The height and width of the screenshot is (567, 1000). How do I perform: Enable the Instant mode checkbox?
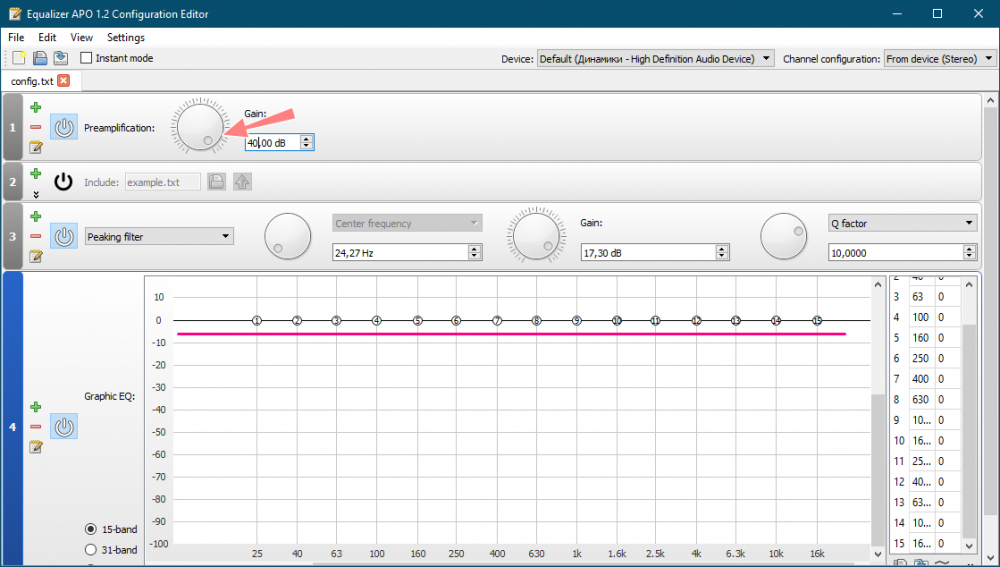86,58
